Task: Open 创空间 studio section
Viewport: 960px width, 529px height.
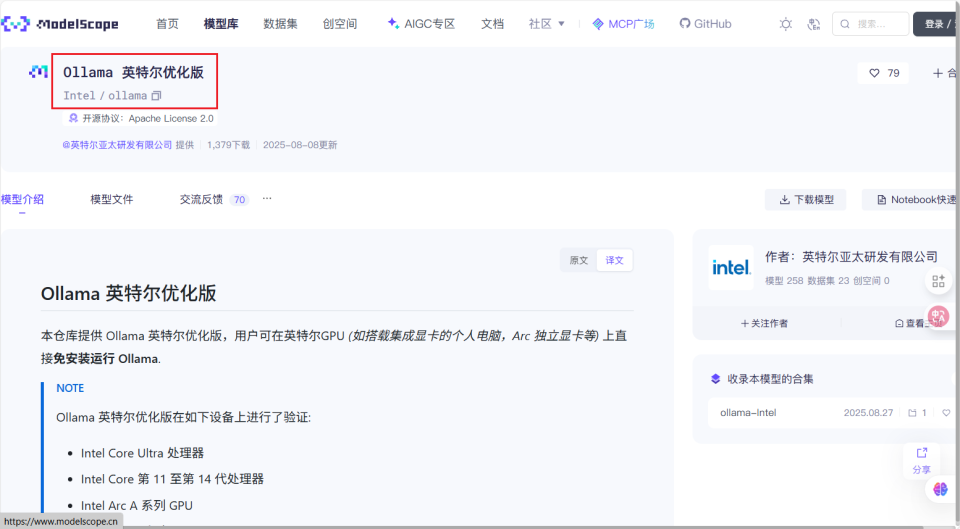Action: [x=340, y=24]
